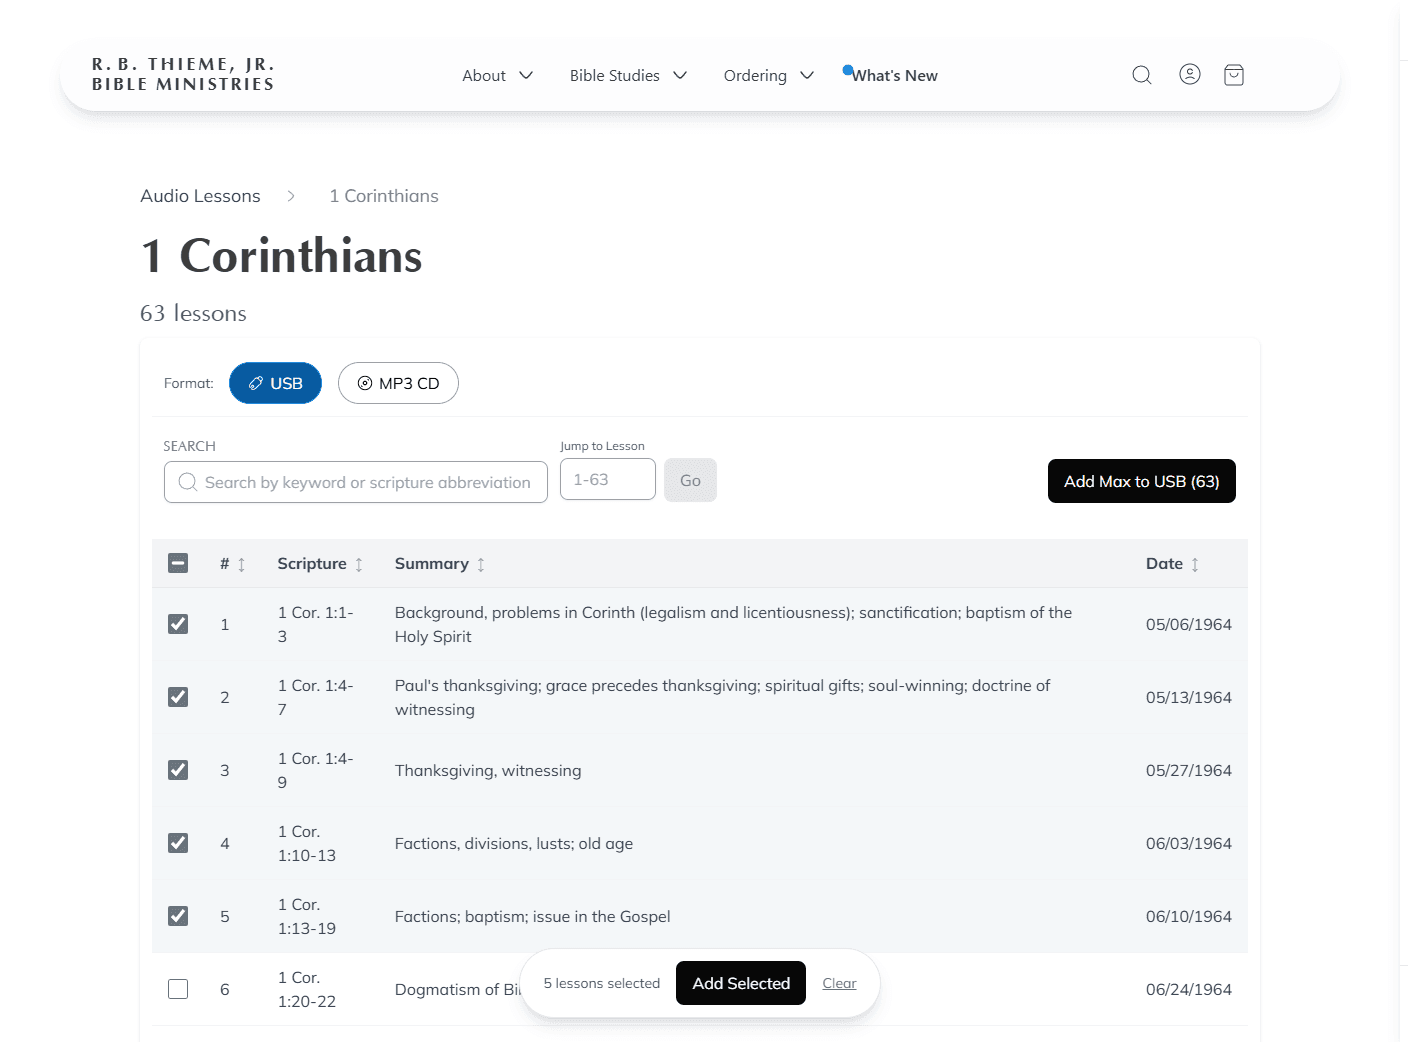Visit the What's New menu item
The width and height of the screenshot is (1408, 1043).
pyautogui.click(x=895, y=75)
